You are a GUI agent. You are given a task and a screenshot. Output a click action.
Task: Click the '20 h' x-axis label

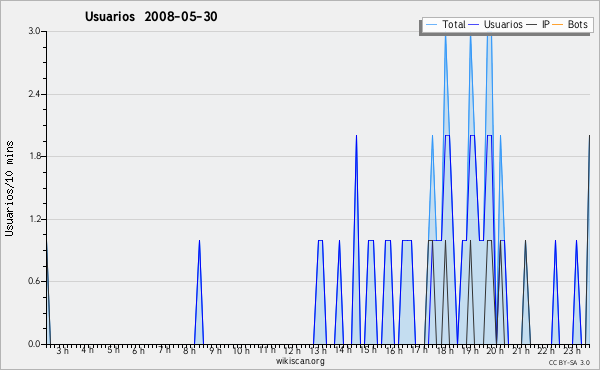click(x=495, y=350)
